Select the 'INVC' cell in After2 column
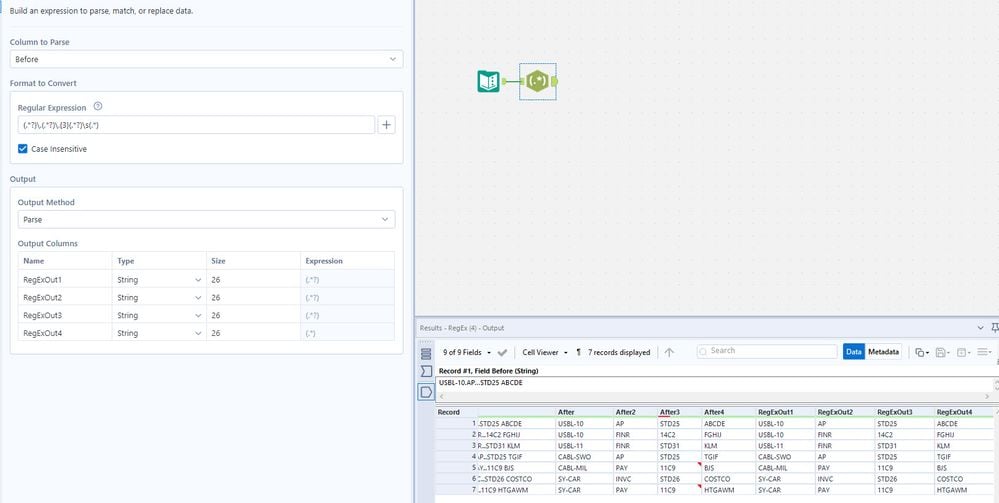 point(635,479)
